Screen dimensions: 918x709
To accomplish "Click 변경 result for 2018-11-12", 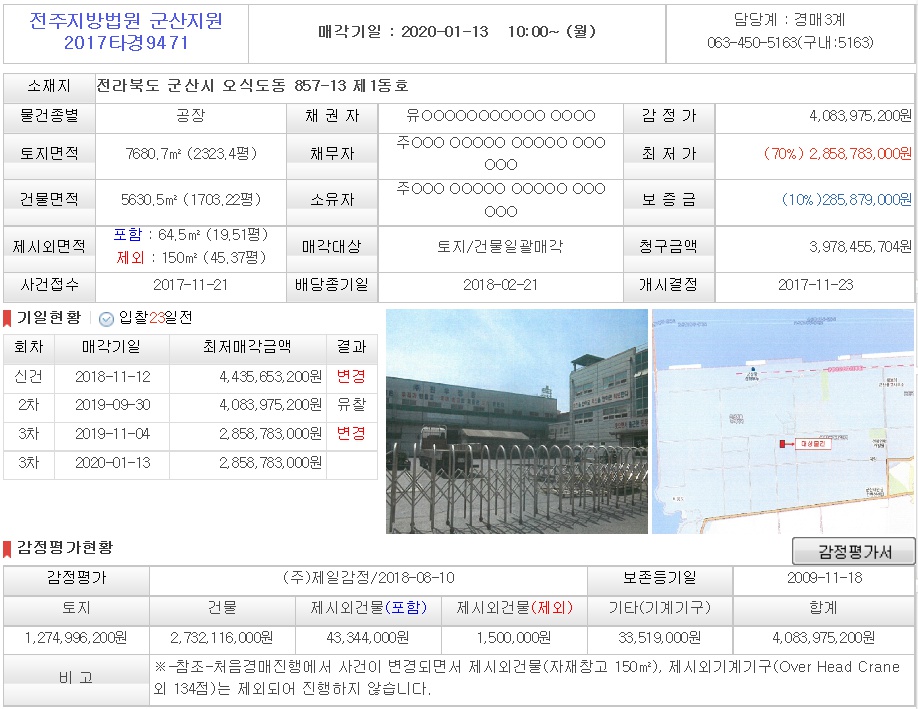I will (351, 376).
